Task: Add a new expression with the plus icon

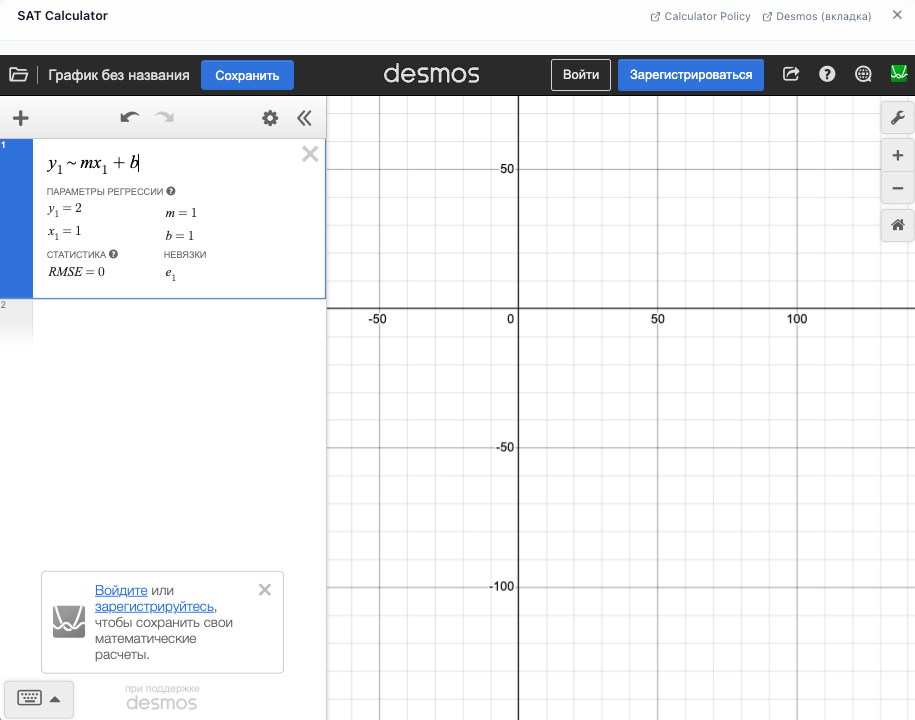Action: (20, 117)
